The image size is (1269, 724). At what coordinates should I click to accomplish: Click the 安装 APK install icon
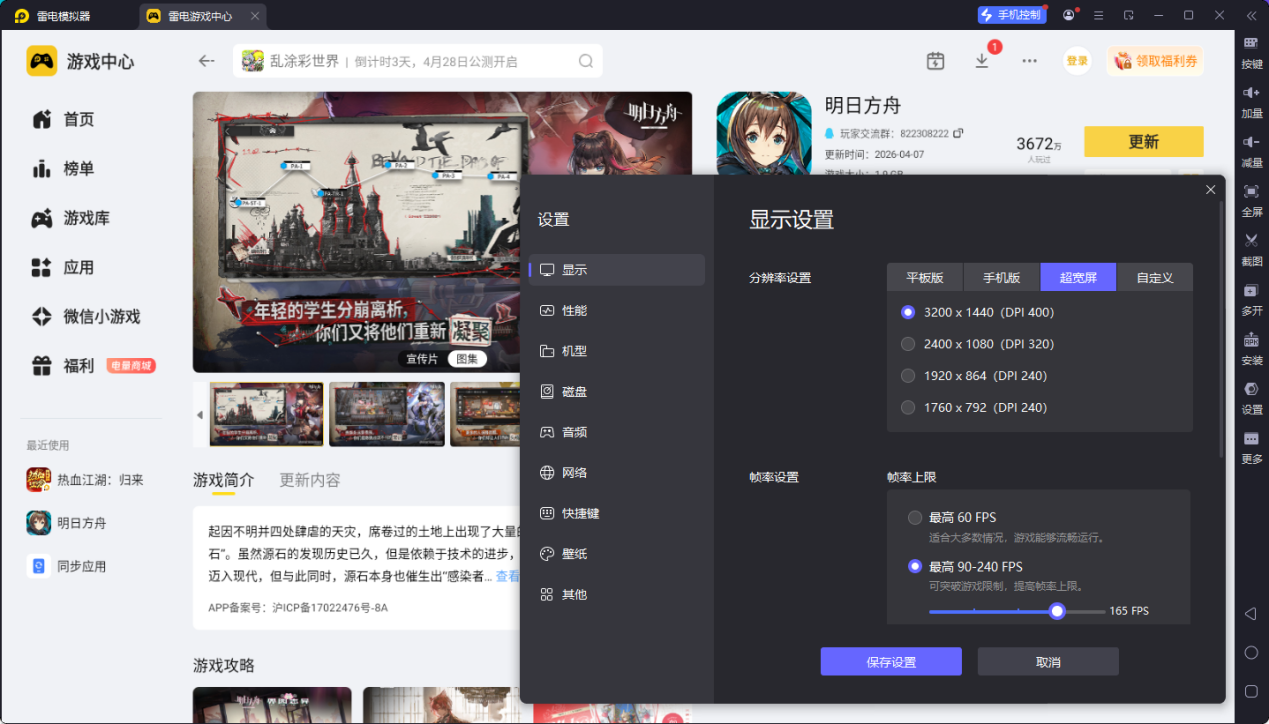pos(1251,340)
